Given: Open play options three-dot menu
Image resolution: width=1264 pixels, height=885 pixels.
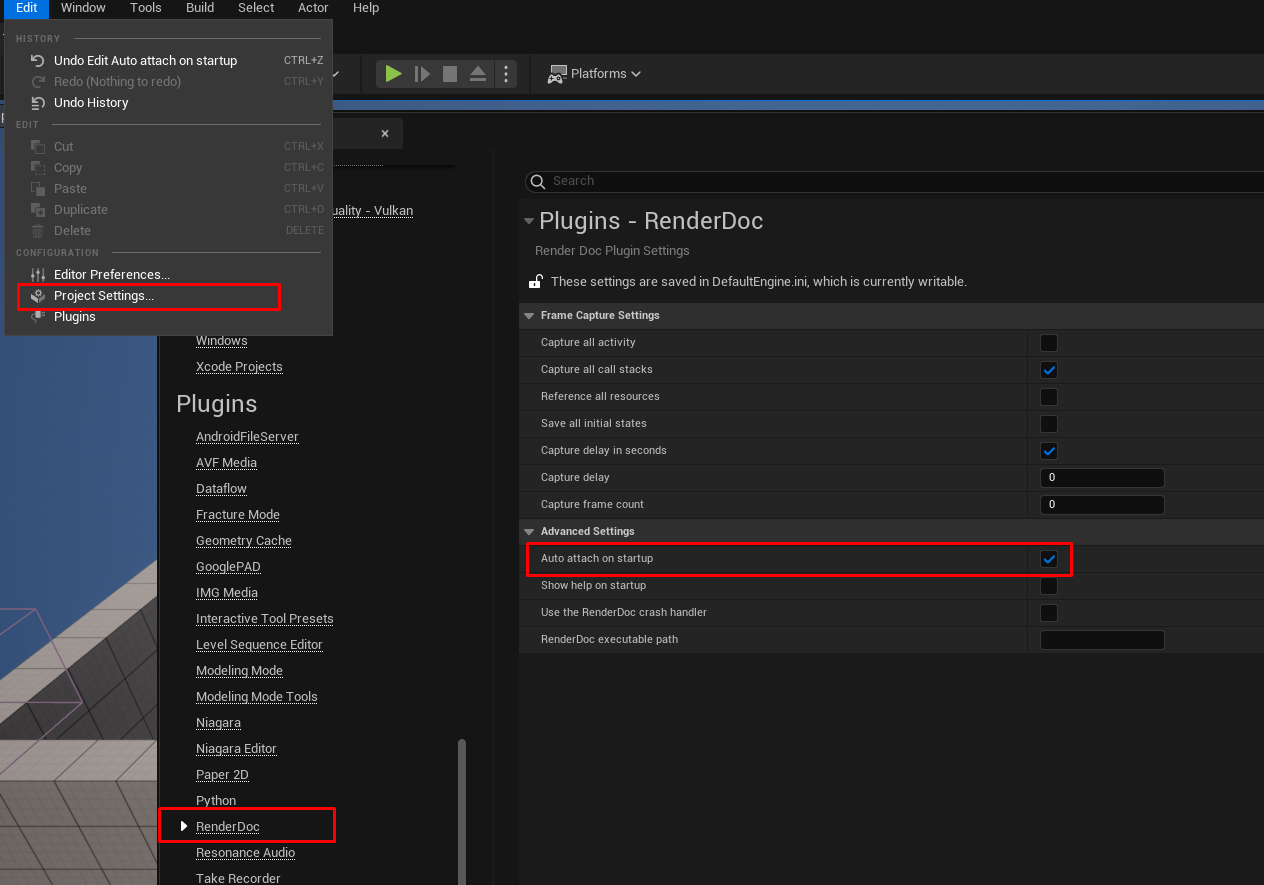Looking at the screenshot, I should 506,74.
